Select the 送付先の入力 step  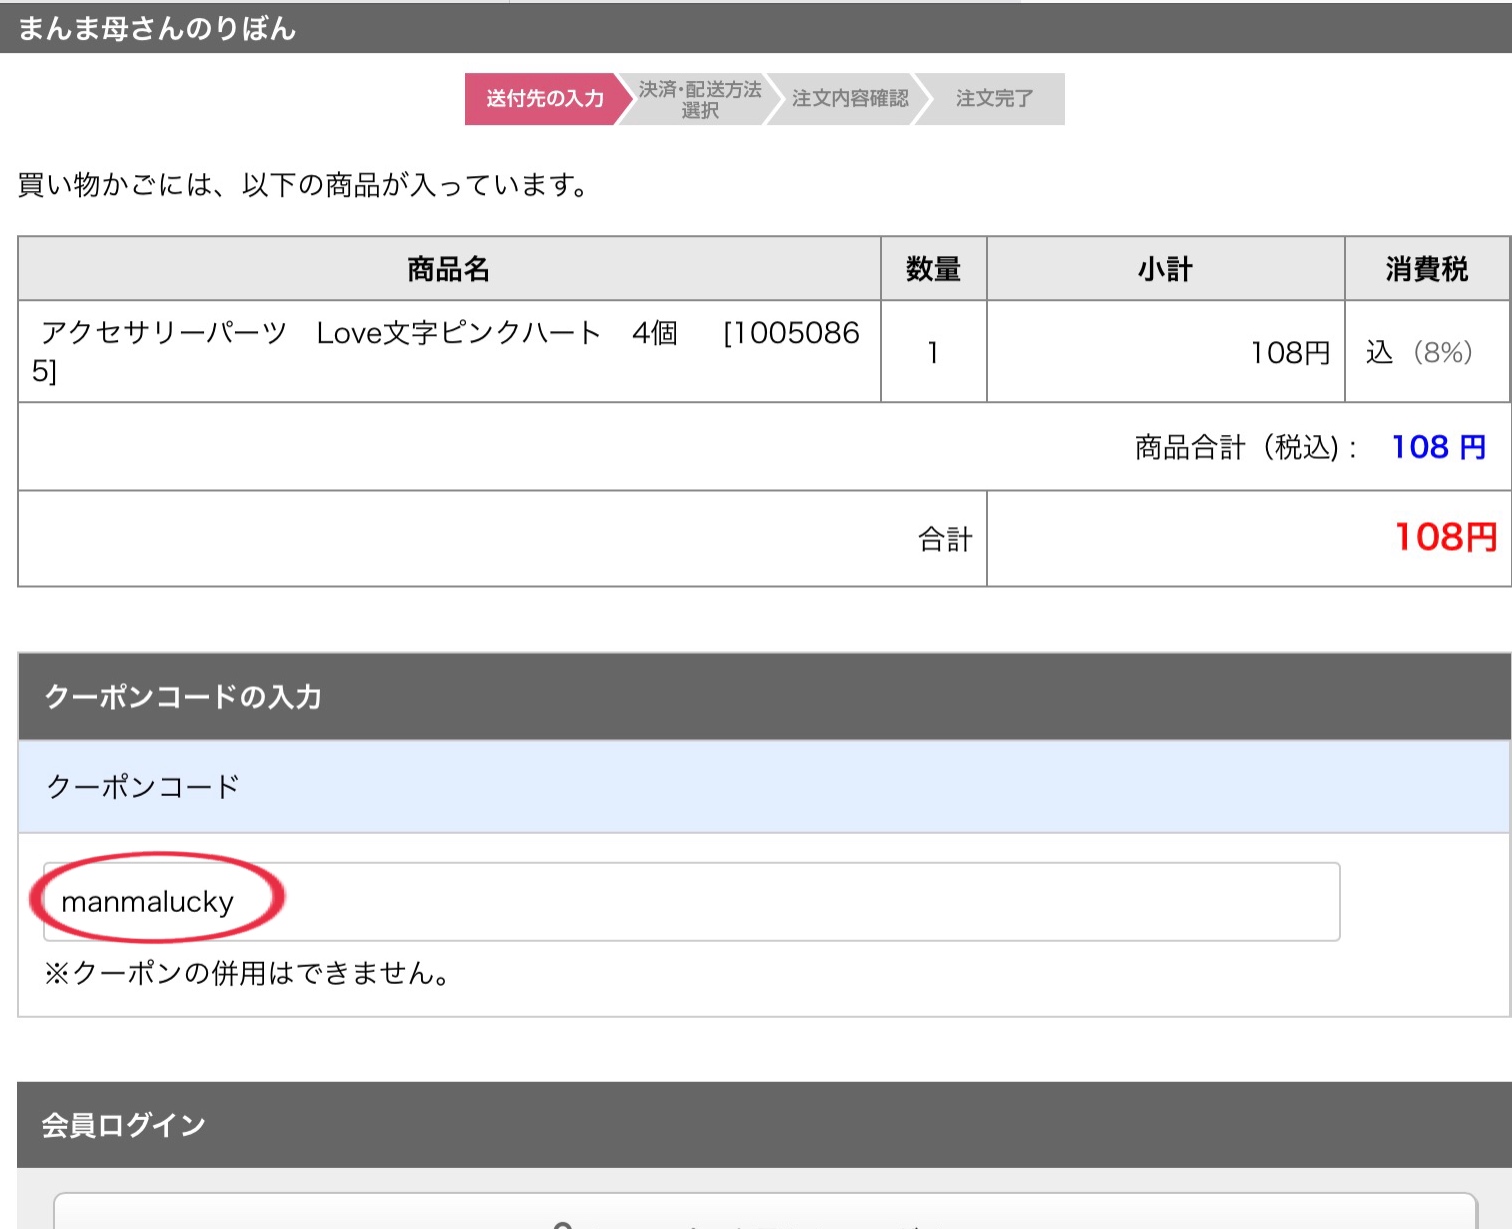(x=544, y=99)
